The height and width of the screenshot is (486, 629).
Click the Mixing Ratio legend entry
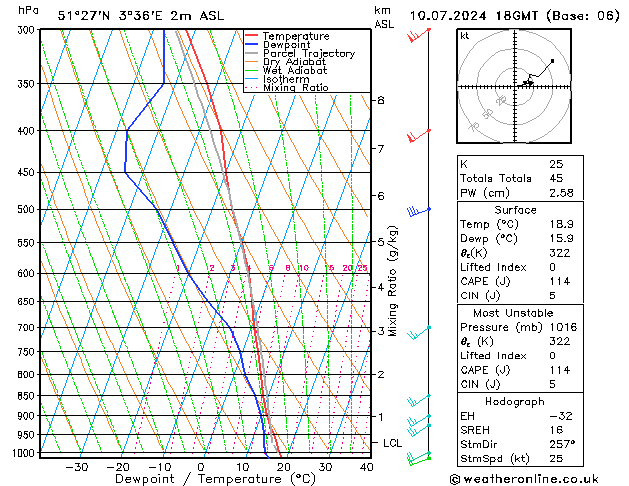coord(296,88)
